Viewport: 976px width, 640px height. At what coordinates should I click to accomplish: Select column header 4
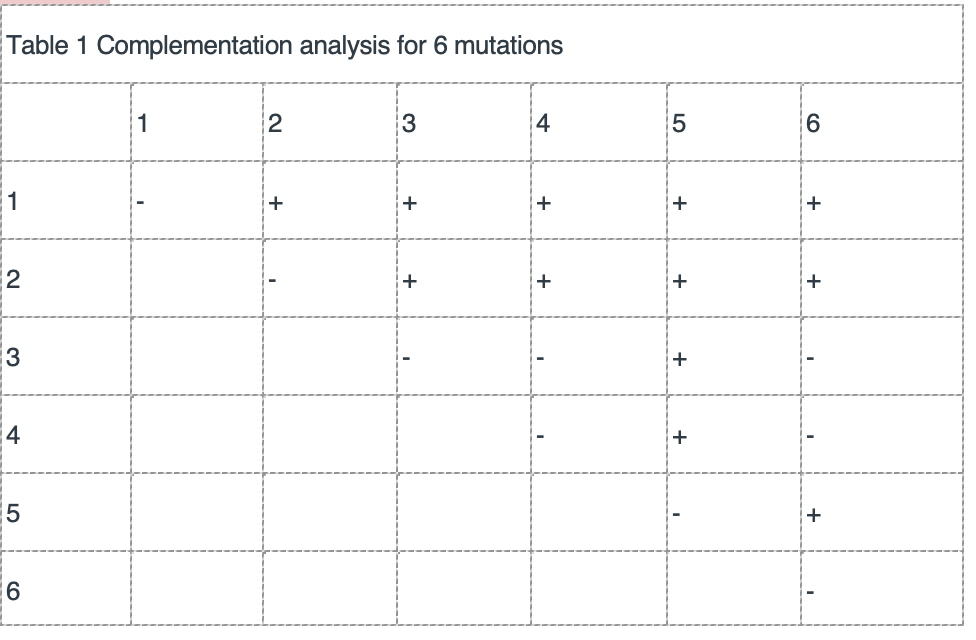point(543,123)
